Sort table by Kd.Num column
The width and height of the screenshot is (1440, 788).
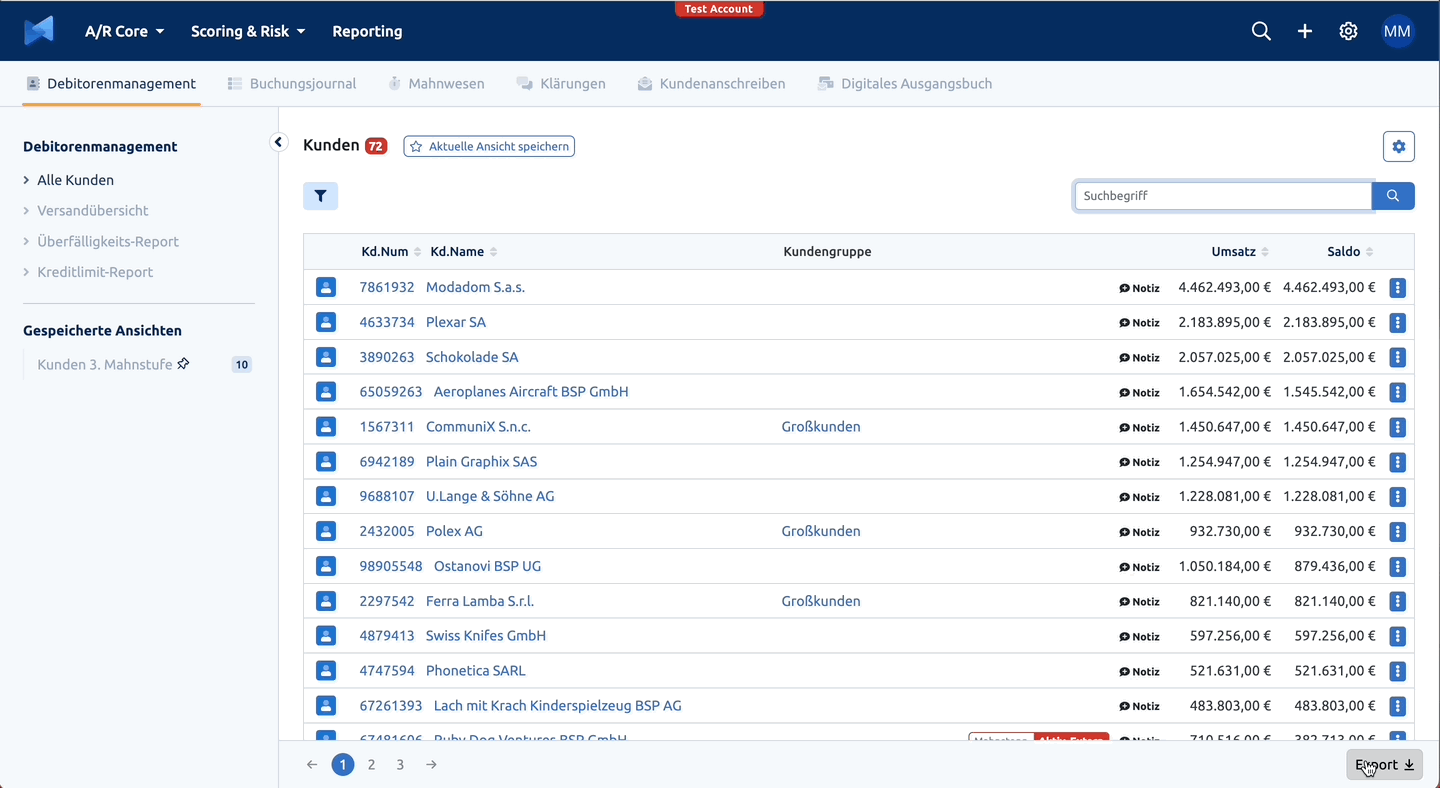pos(391,252)
